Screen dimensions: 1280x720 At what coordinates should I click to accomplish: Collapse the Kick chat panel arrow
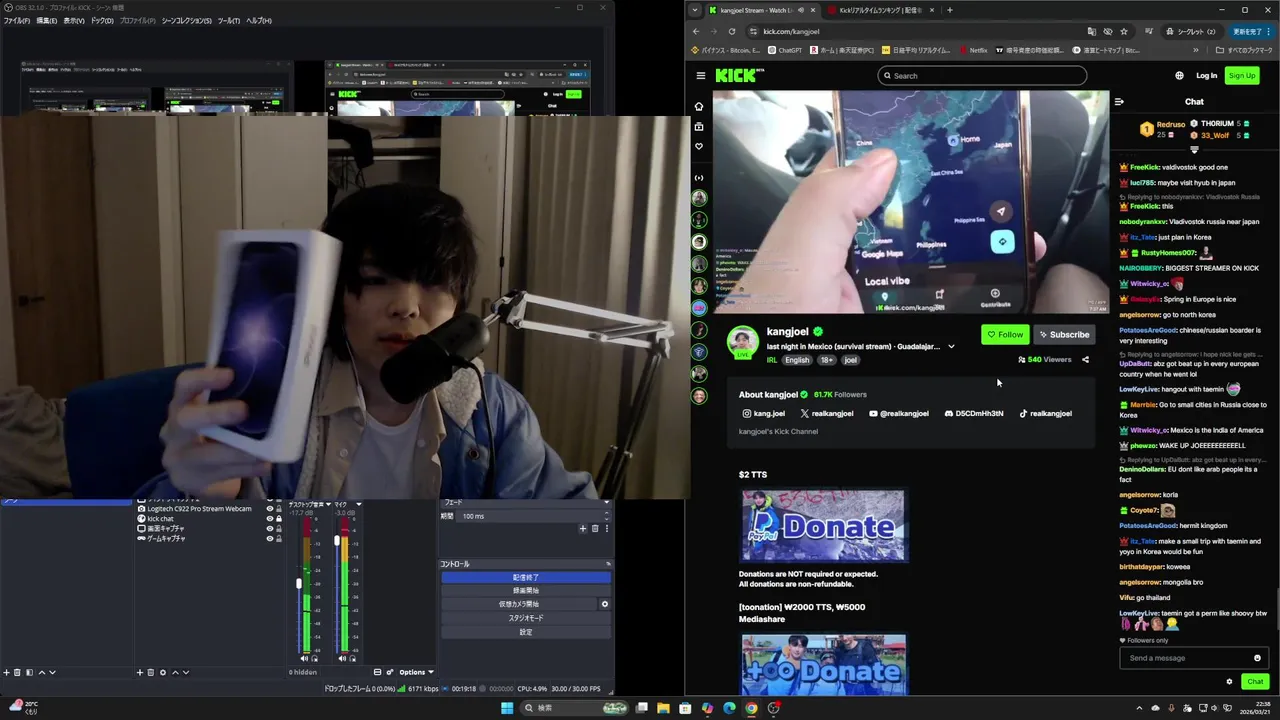tap(1119, 101)
